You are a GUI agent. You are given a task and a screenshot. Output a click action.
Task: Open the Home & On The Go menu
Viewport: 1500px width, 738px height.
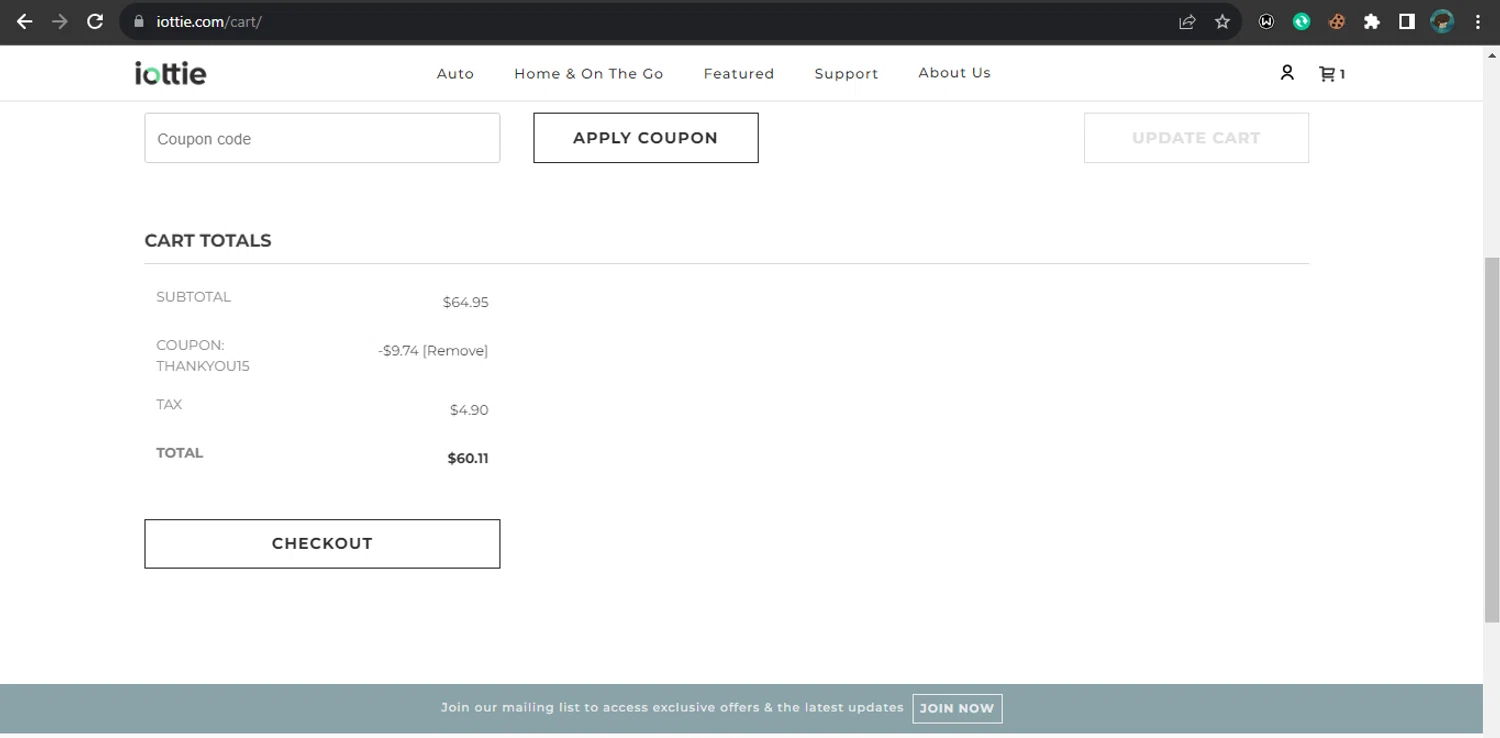click(x=589, y=74)
